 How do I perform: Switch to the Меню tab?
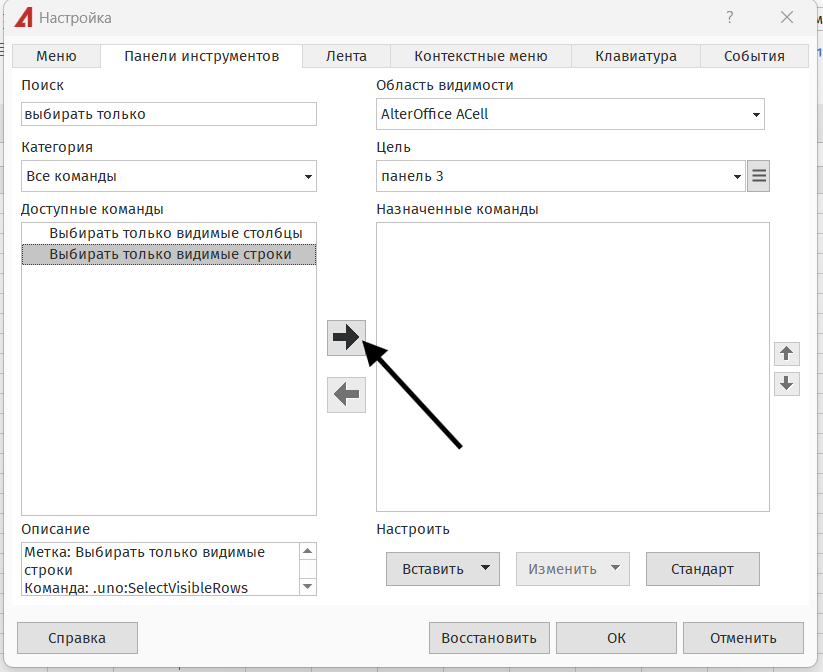pos(56,56)
